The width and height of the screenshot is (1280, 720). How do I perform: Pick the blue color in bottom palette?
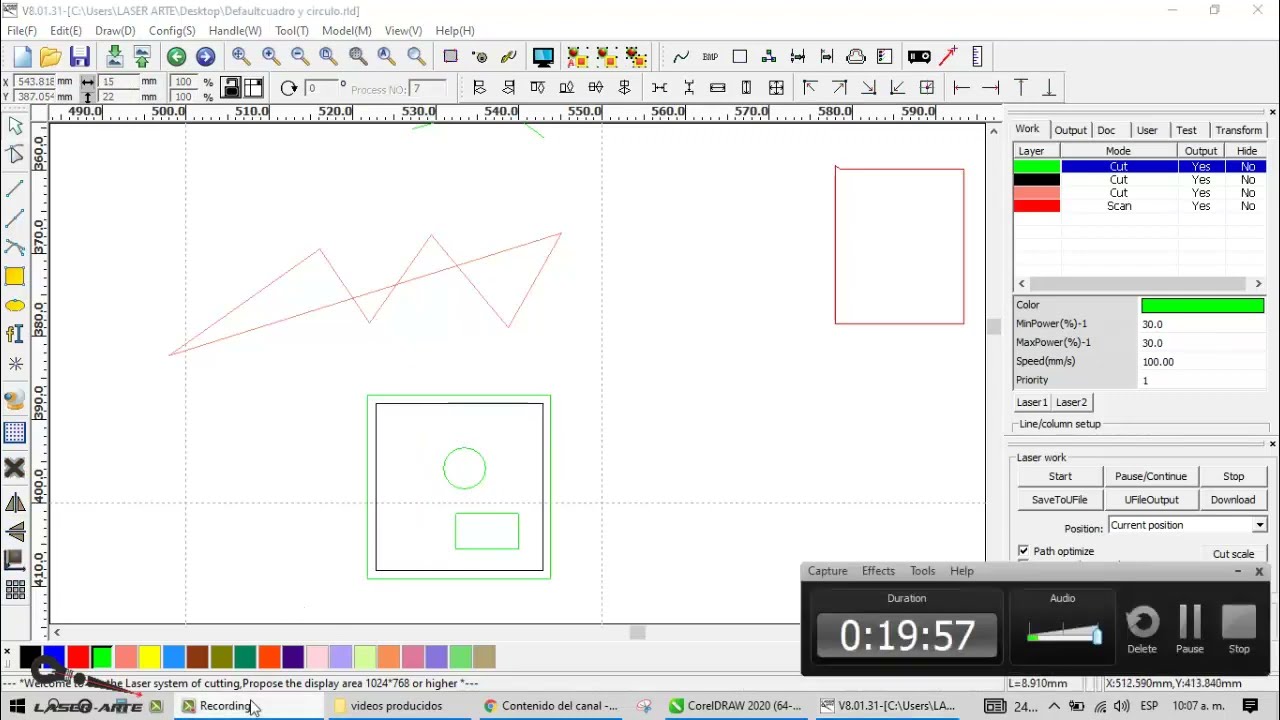point(53,657)
